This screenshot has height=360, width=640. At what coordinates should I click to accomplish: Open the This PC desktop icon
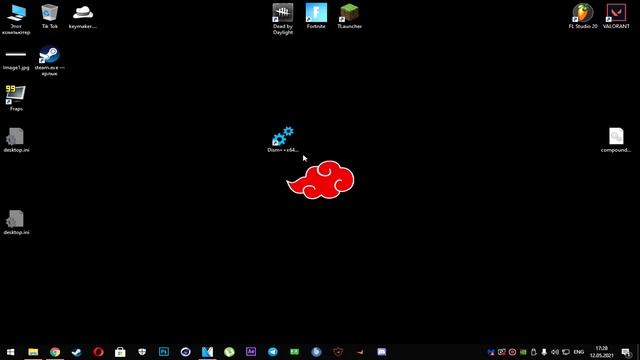point(16,19)
